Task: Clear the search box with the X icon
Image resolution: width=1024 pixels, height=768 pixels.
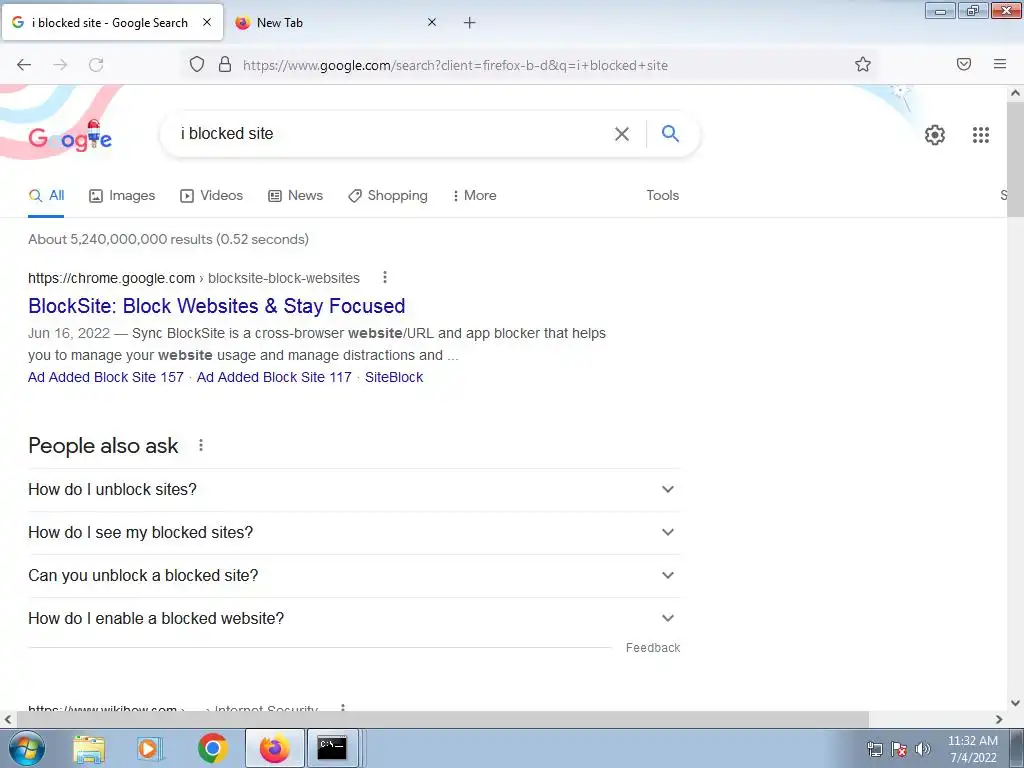Action: pos(622,134)
